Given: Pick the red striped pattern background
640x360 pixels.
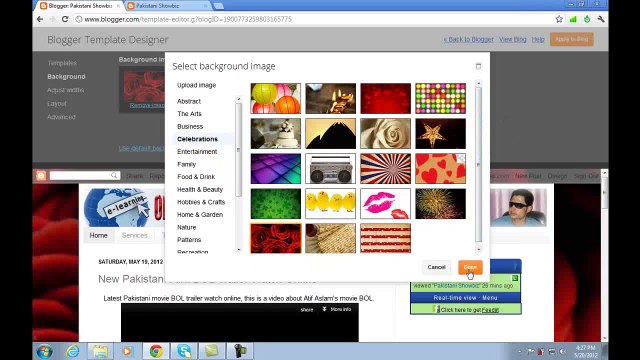Looking at the screenshot, I should [x=385, y=238].
